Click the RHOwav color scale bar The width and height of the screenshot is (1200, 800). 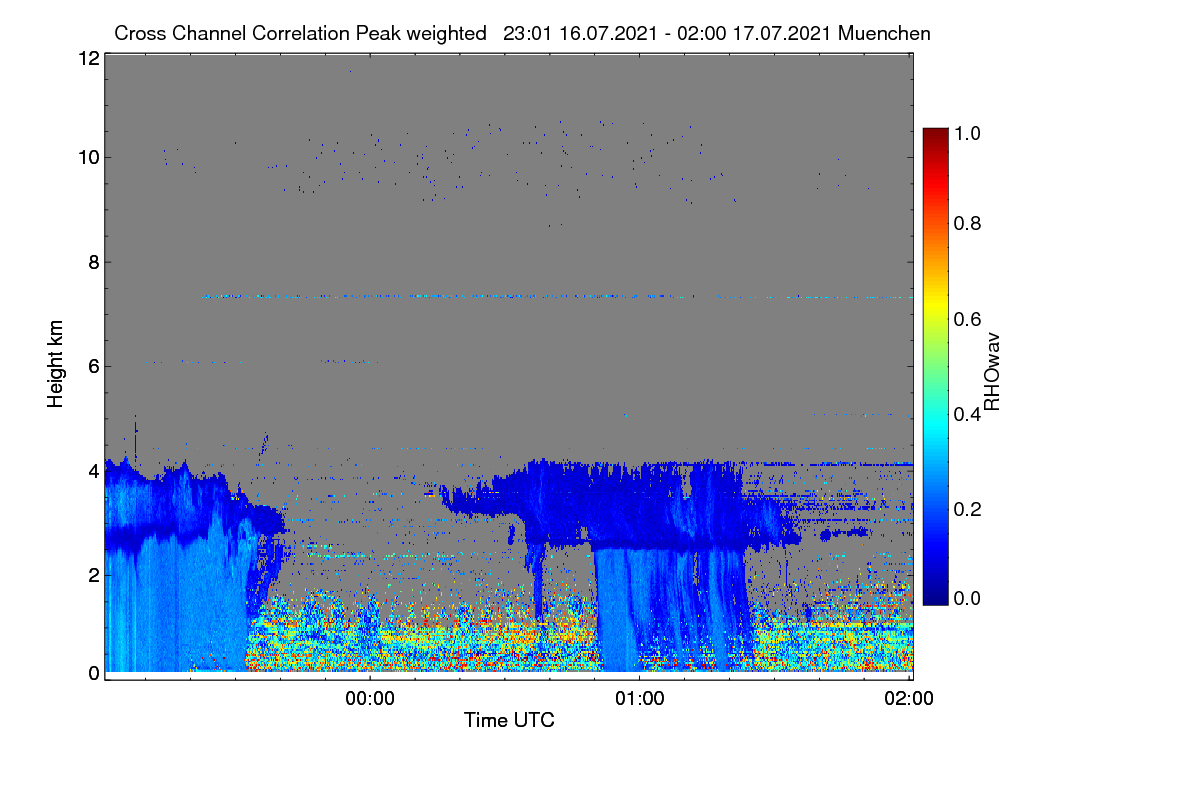(935, 366)
